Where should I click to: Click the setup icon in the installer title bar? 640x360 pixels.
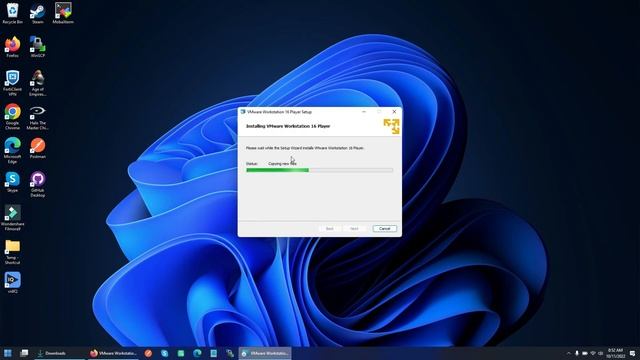[243, 111]
